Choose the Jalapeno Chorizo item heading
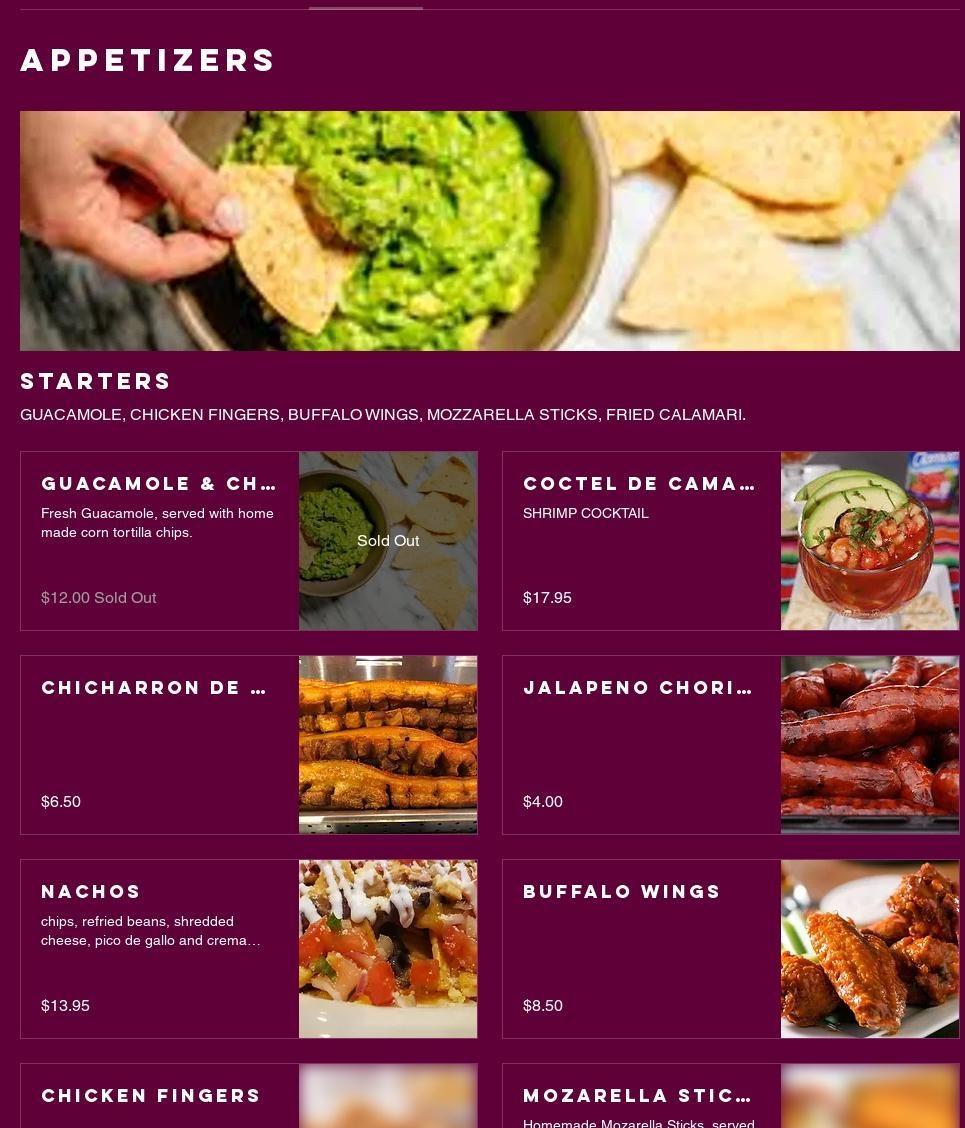The height and width of the screenshot is (1128, 965). click(638, 688)
